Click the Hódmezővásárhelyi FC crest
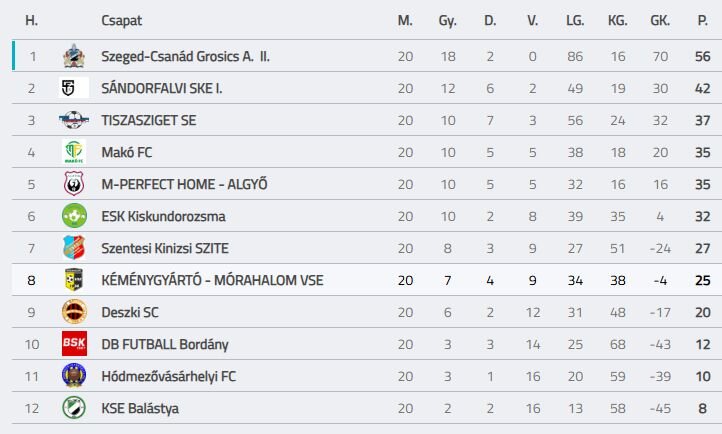This screenshot has width=722, height=434. [x=74, y=376]
